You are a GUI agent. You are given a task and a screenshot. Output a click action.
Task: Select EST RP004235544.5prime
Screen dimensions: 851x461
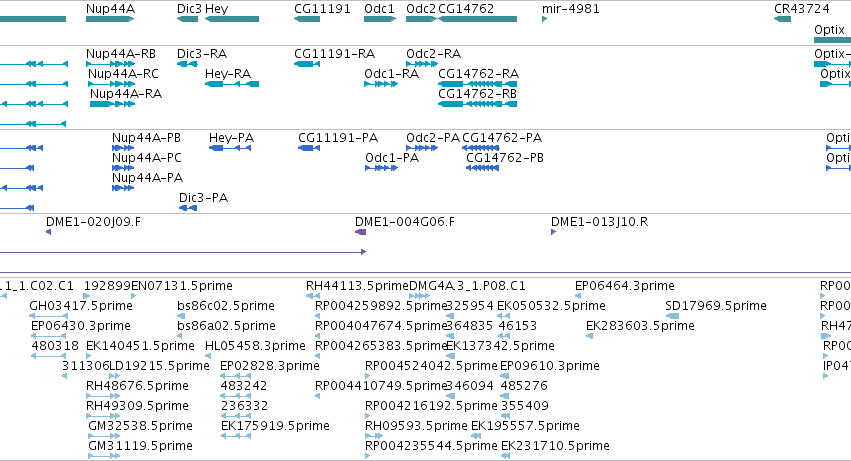tap(367, 456)
